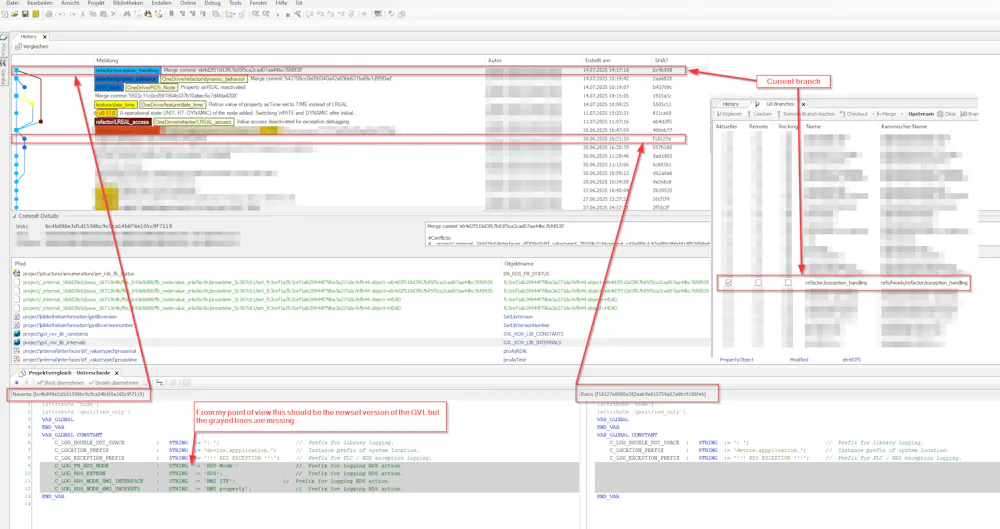Close the Git-Branches tab
The image size is (1000, 529).
coord(804,104)
